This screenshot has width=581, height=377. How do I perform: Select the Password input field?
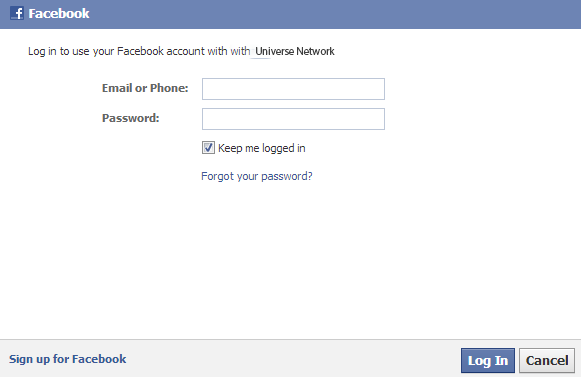pyautogui.click(x=293, y=119)
